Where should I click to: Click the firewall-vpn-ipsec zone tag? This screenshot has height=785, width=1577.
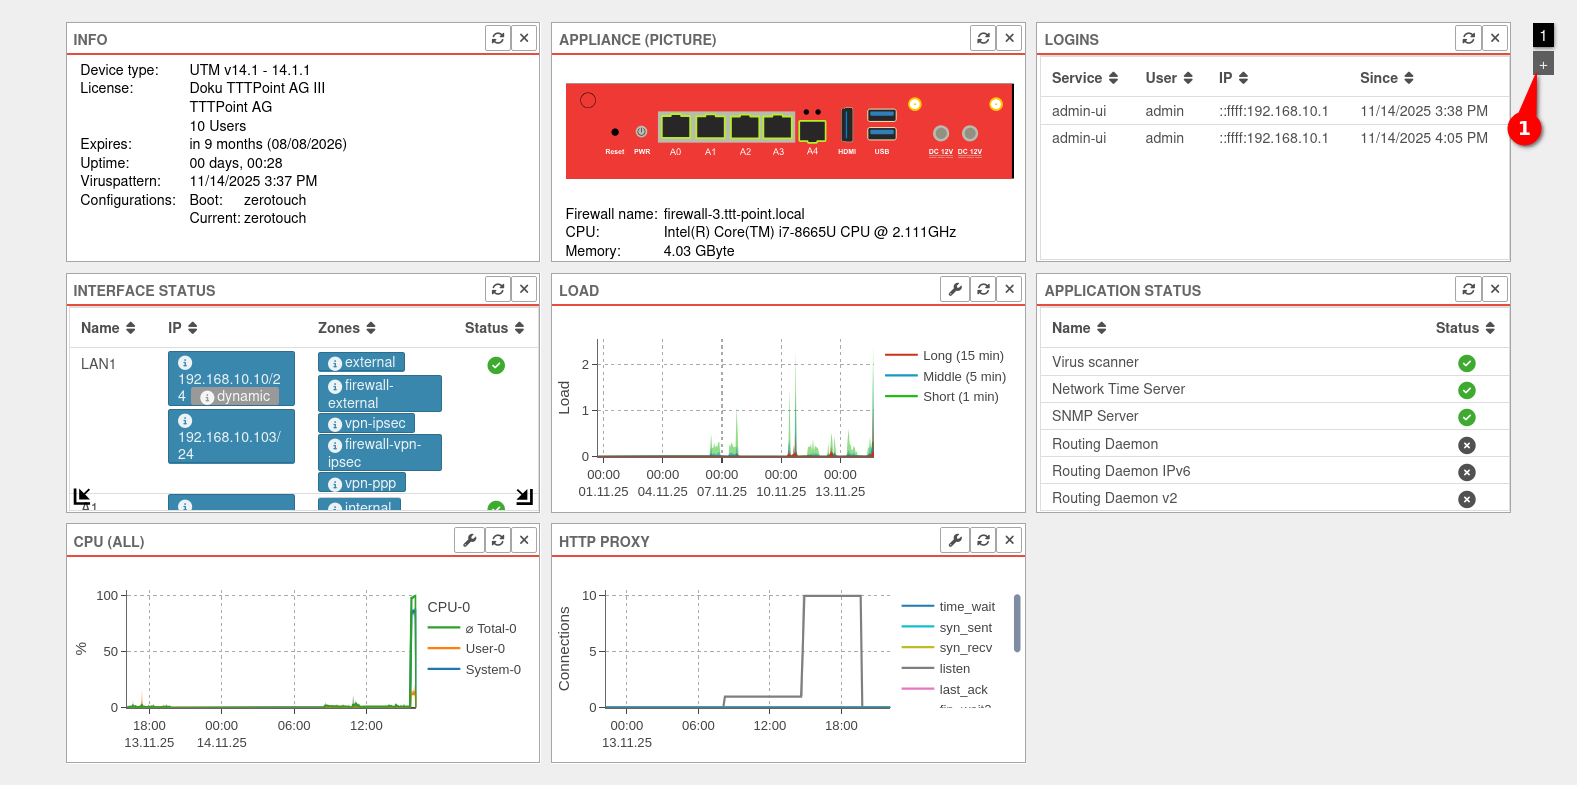pos(380,453)
